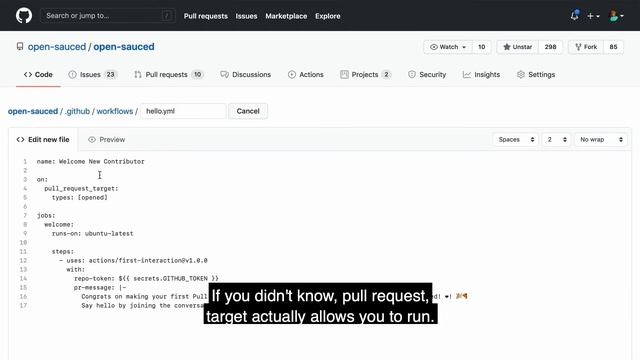Screen dimensions: 640x360
Task: Click the .github breadcrumb link
Action: (x=77, y=111)
